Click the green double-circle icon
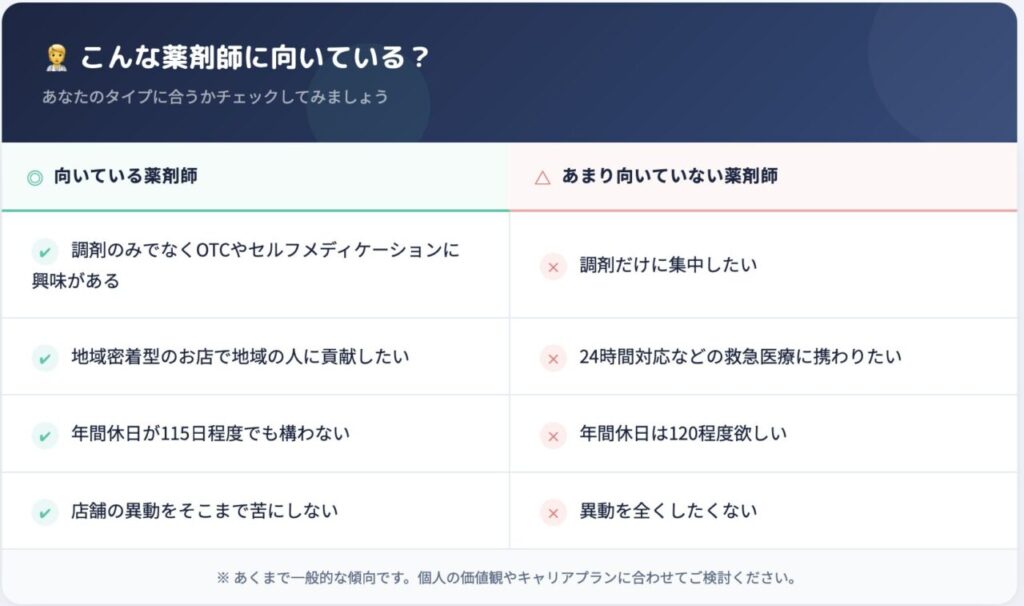The height and width of the screenshot is (606, 1024). pos(35,177)
